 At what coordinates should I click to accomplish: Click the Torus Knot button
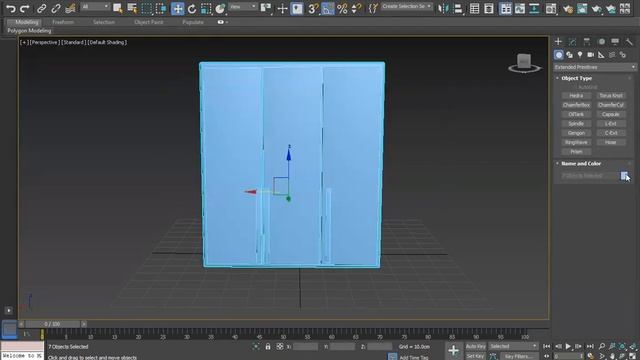point(611,96)
